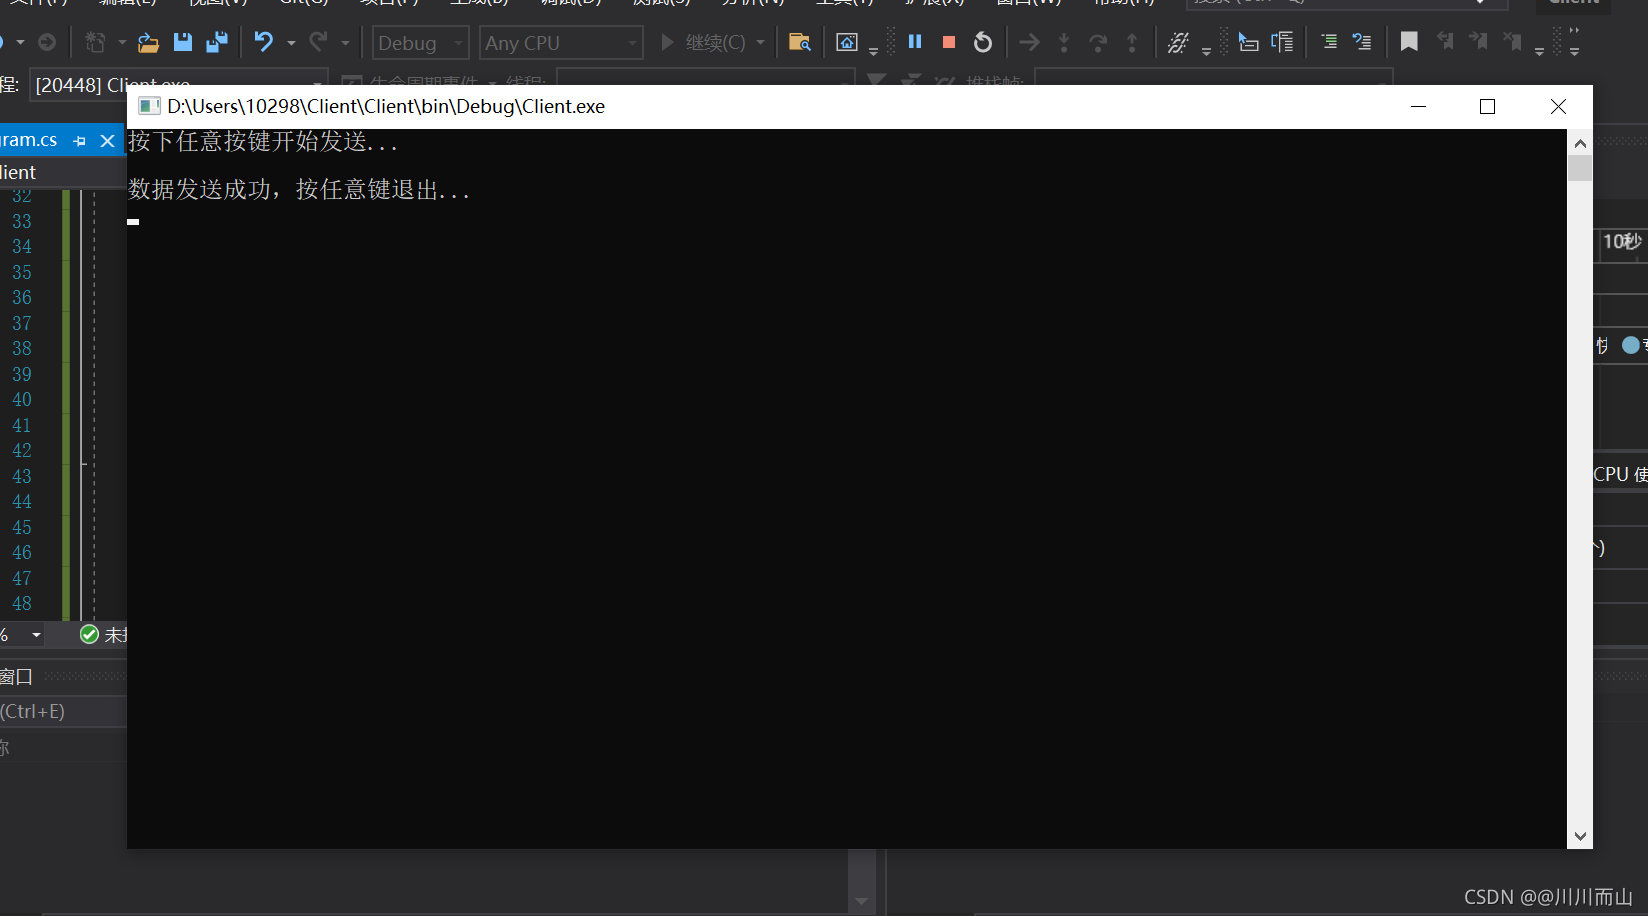Screen dimensions: 1648x916
Task: Save the current file with the disk icon
Action: coord(182,42)
